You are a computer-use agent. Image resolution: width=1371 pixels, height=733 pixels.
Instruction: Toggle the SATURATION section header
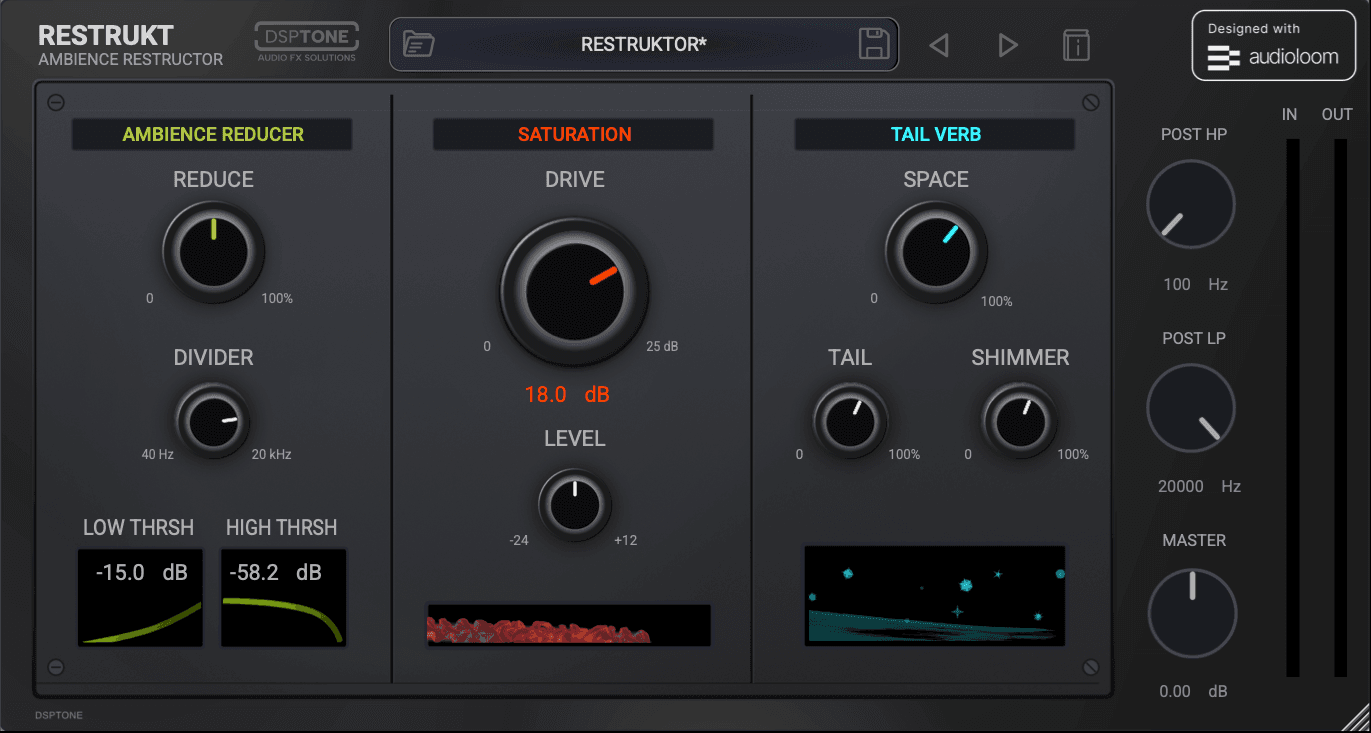[574, 134]
